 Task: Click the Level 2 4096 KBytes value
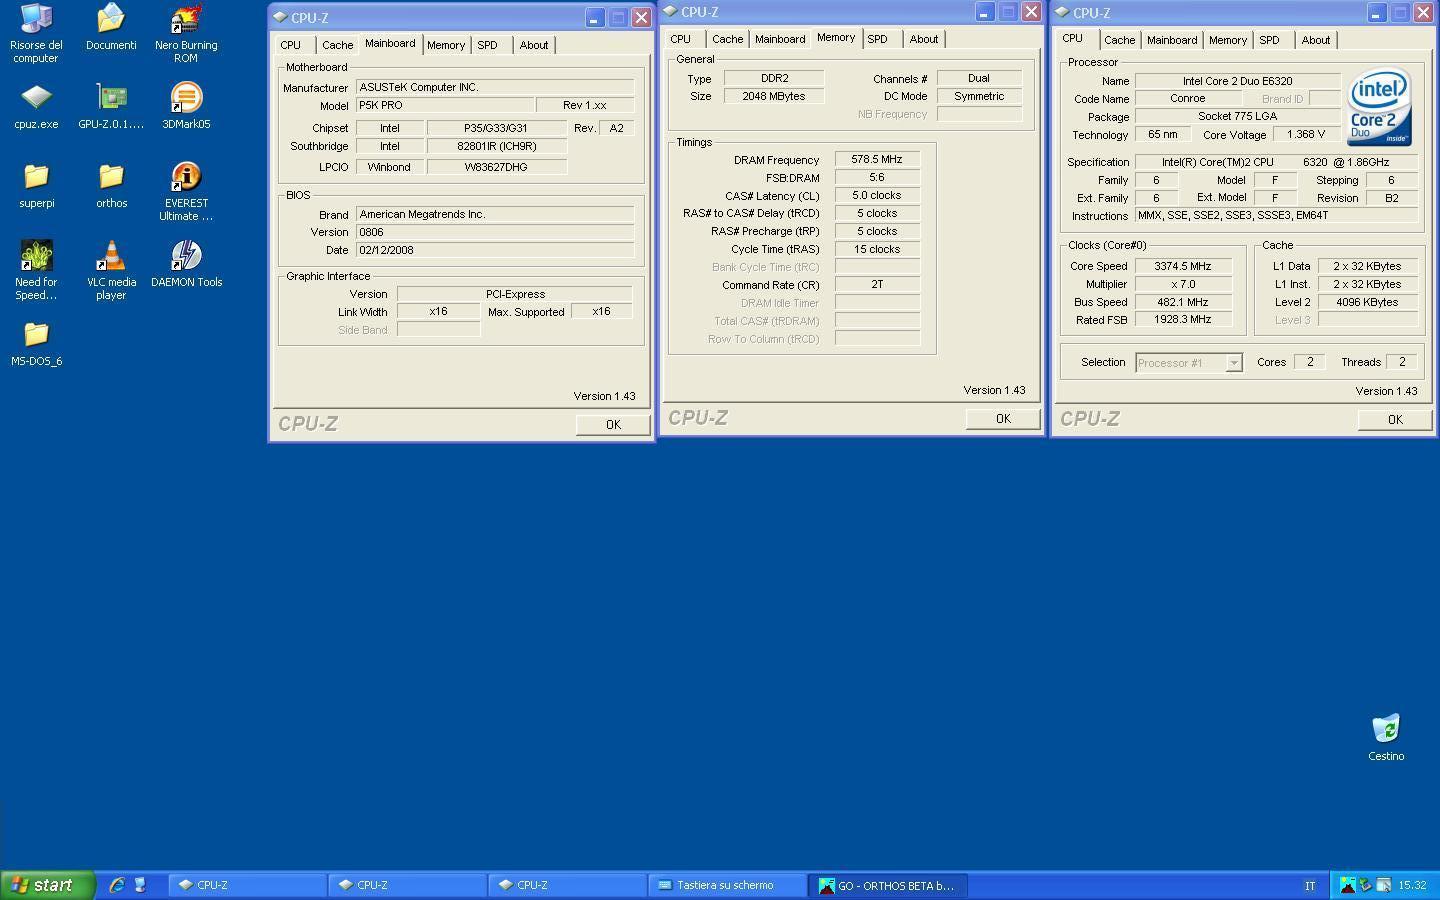(x=1367, y=302)
